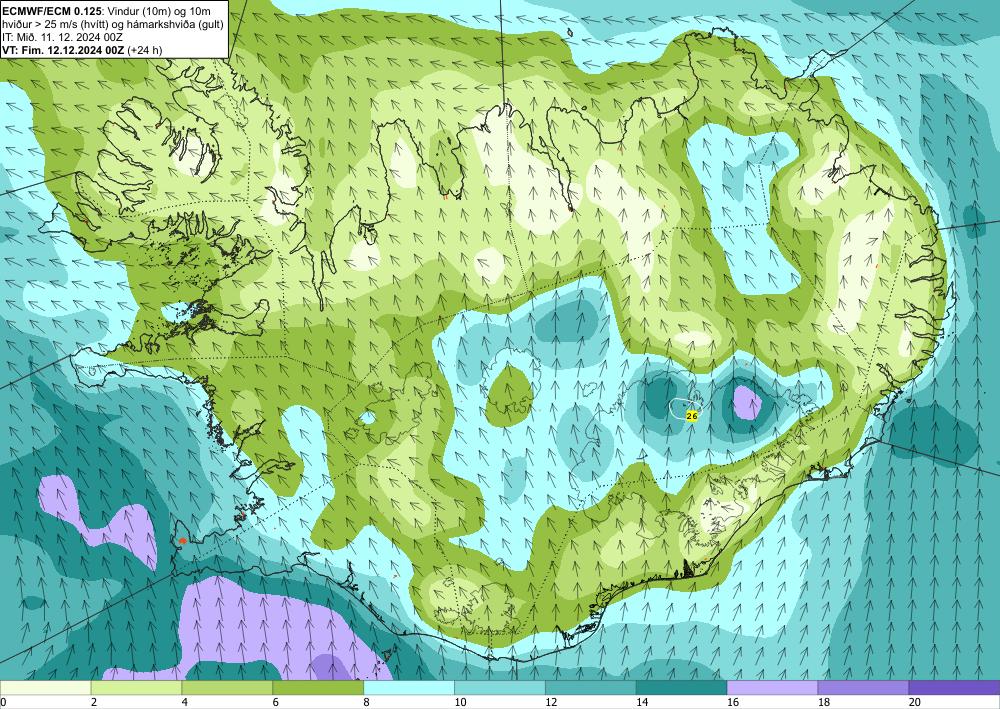
Task: Click 'IT: Mið. 11. 12. 2024 00Z' text
Action: (x=62, y=37)
